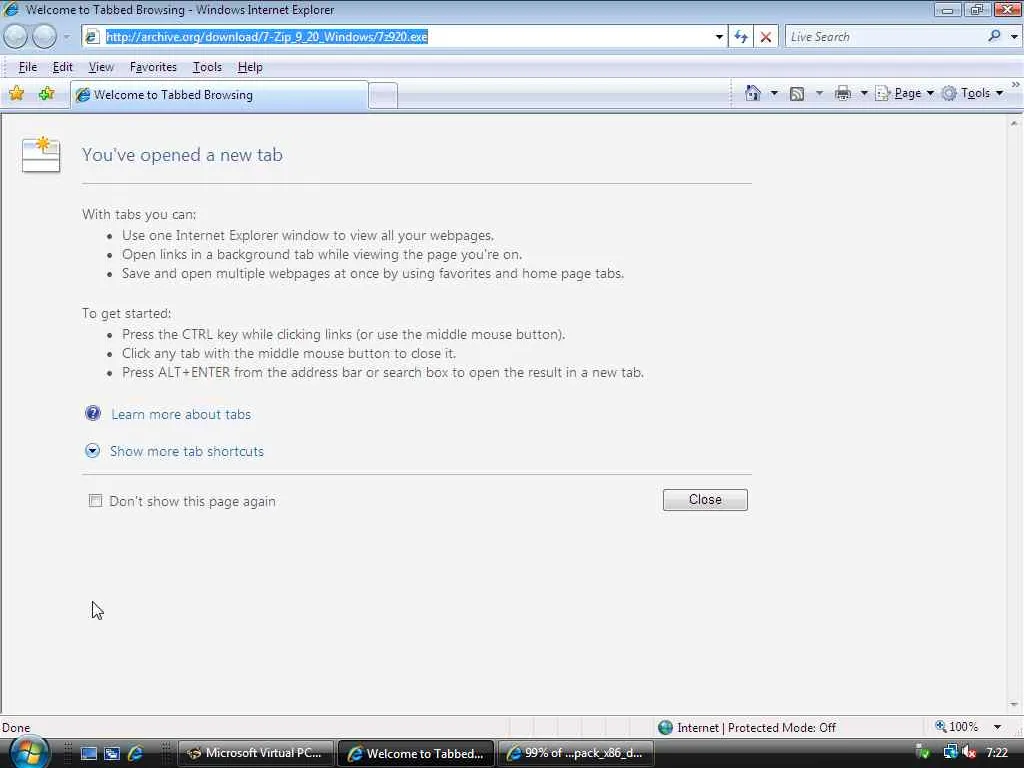Open the Tools gear command bar menu
Viewport: 1024px width, 768px height.
(972, 93)
